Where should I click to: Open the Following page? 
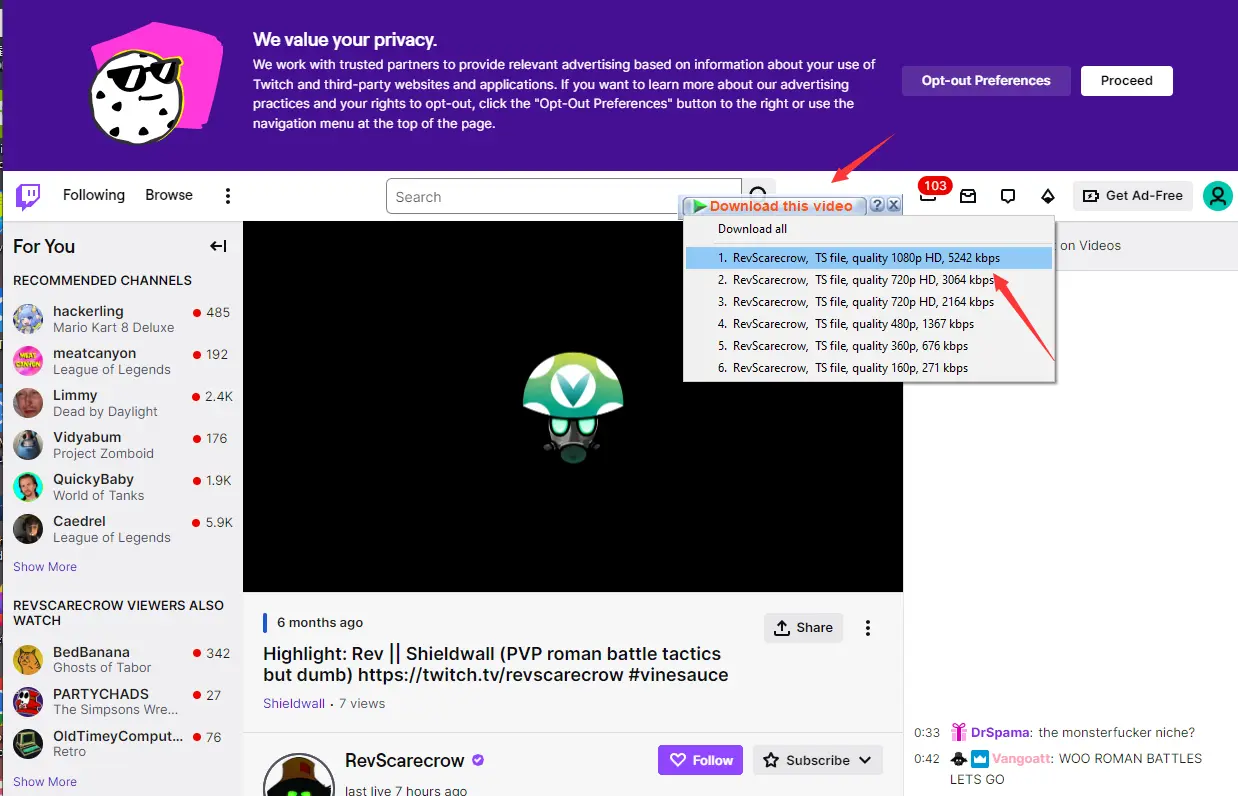coord(93,195)
